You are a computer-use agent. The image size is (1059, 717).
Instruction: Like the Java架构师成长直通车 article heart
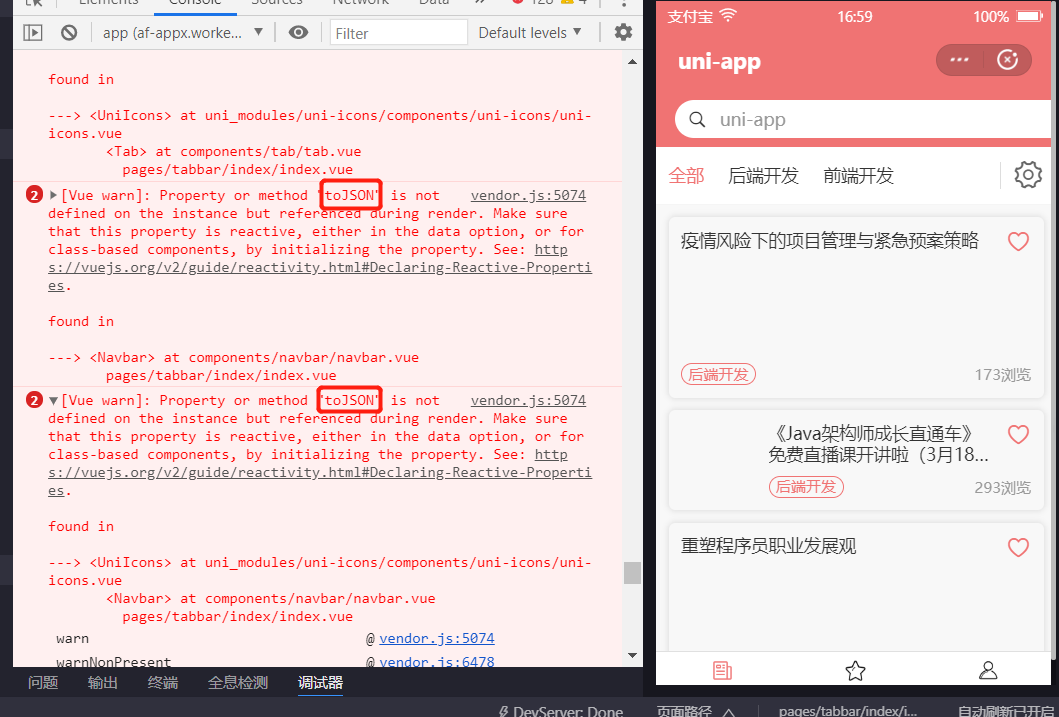click(x=1018, y=434)
